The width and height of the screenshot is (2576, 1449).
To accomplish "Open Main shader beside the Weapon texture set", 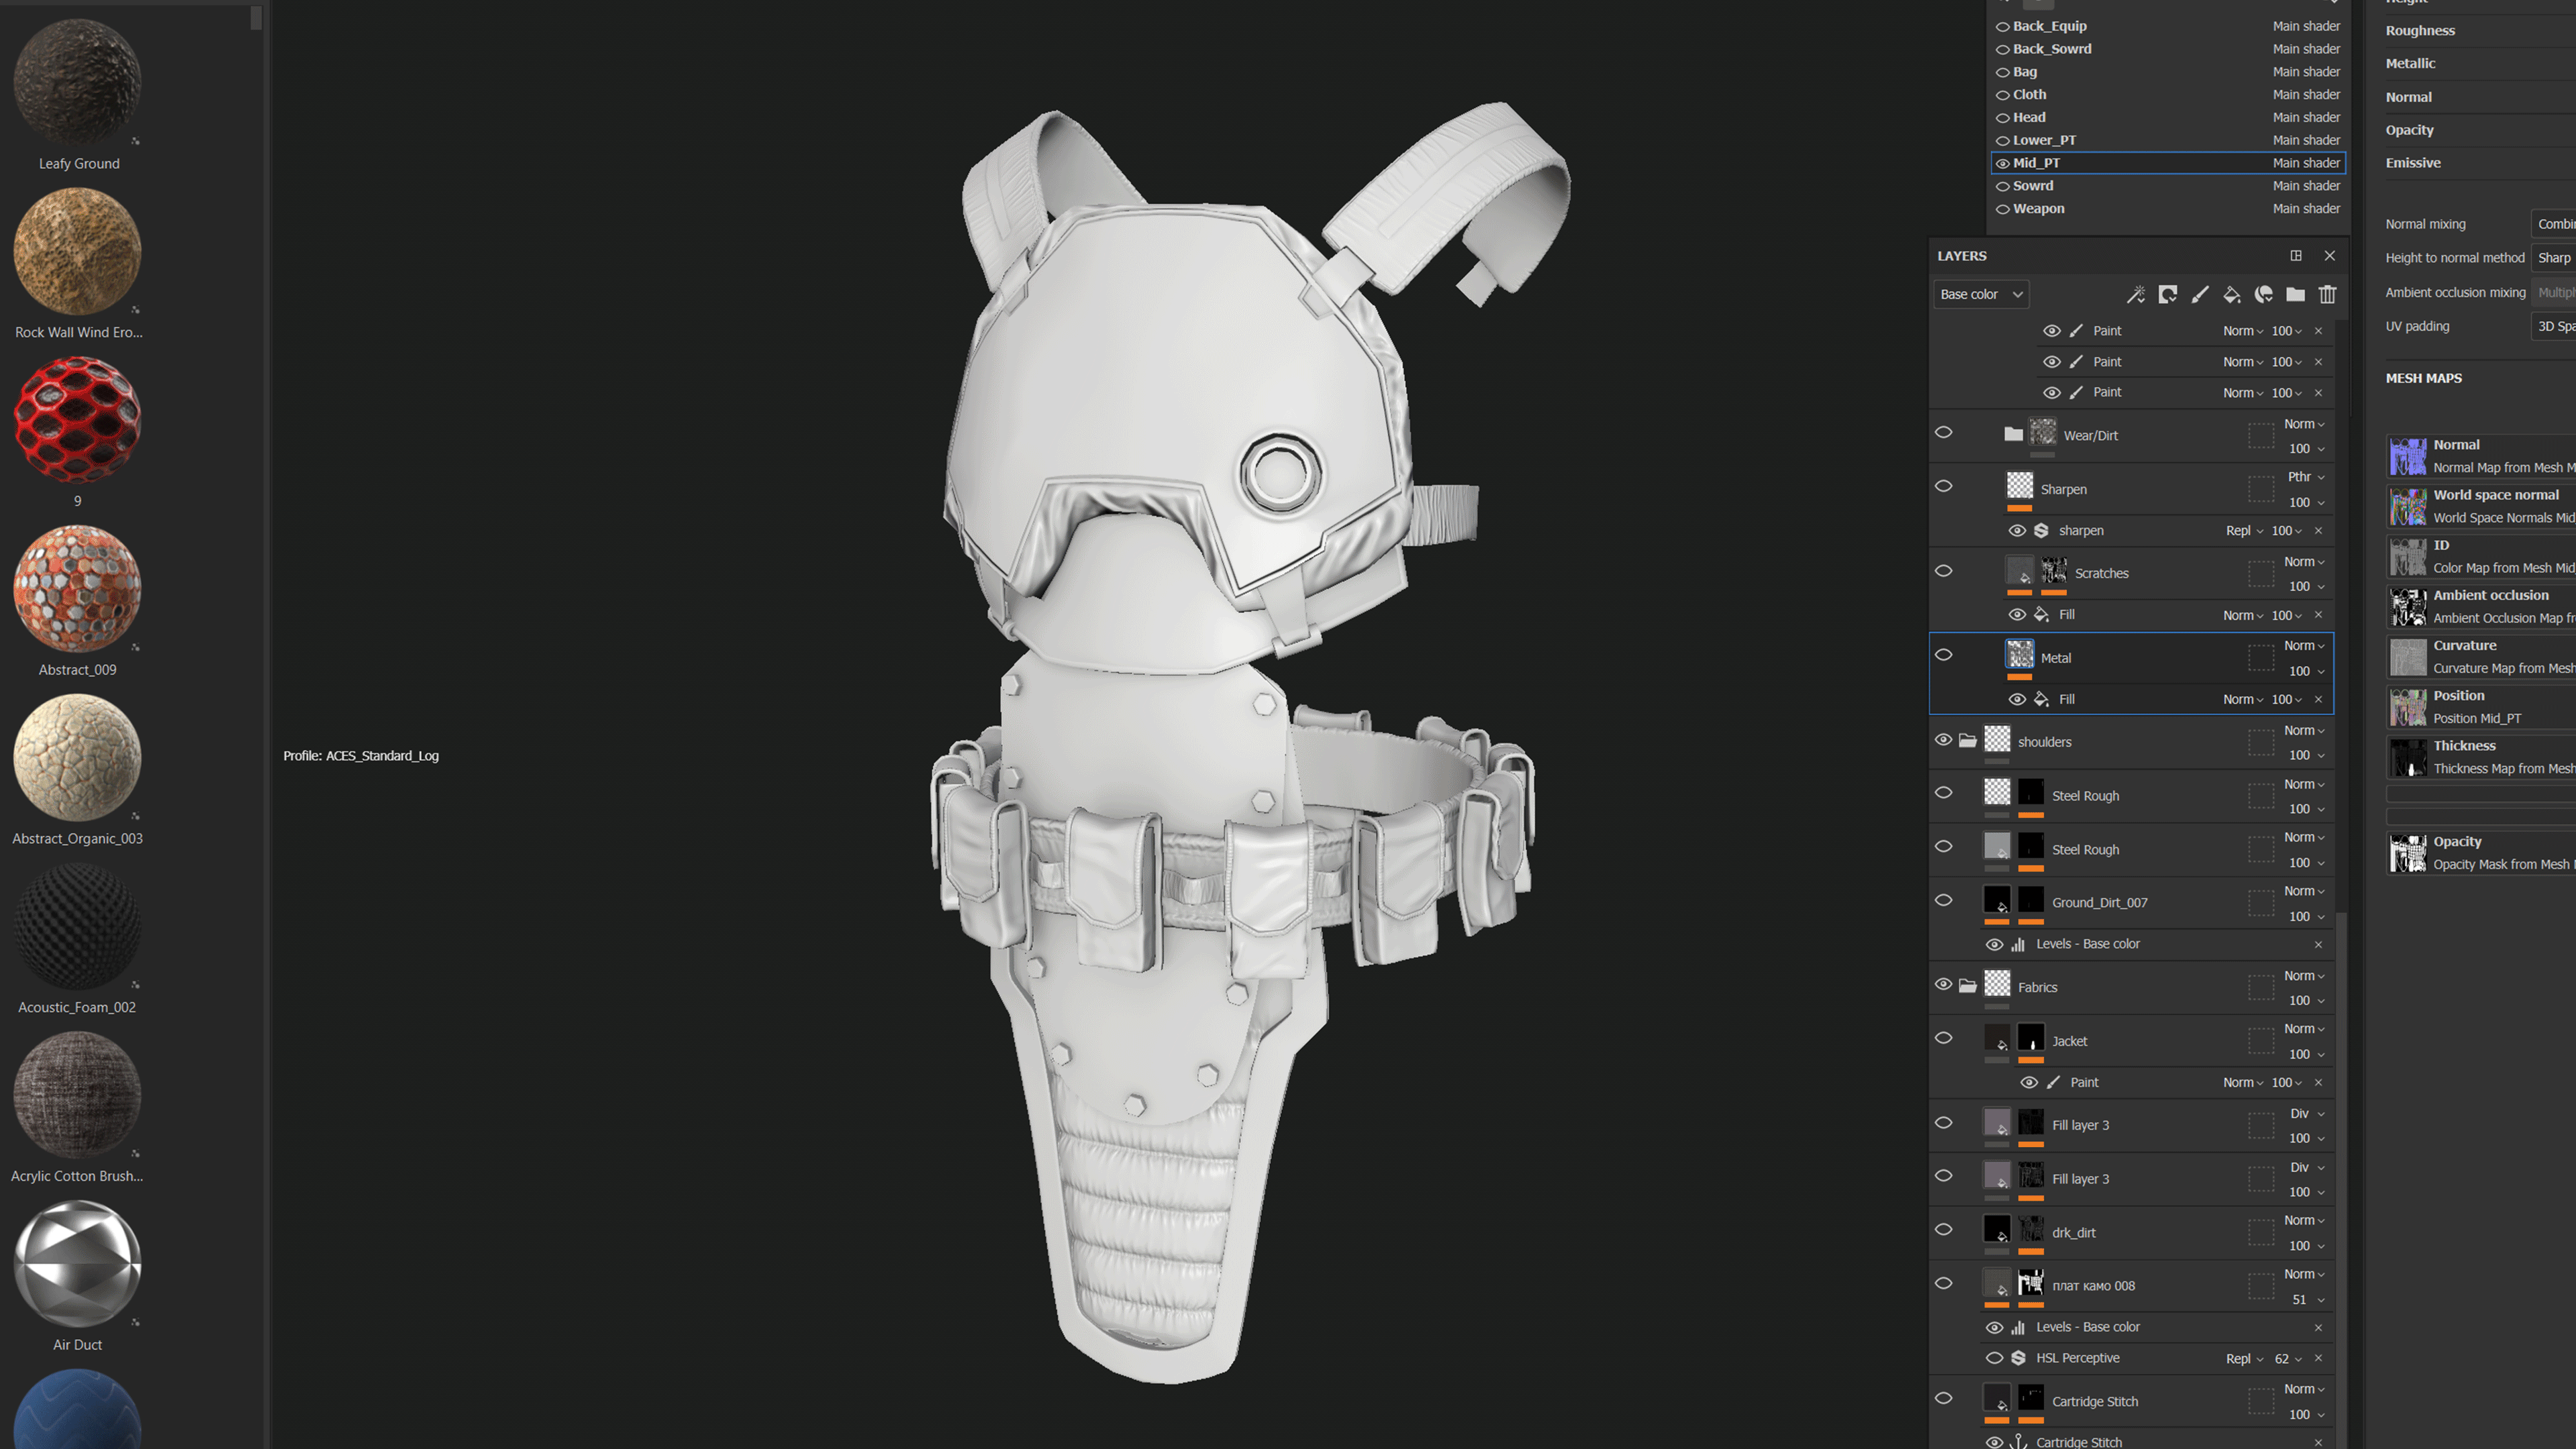I will (2306, 208).
